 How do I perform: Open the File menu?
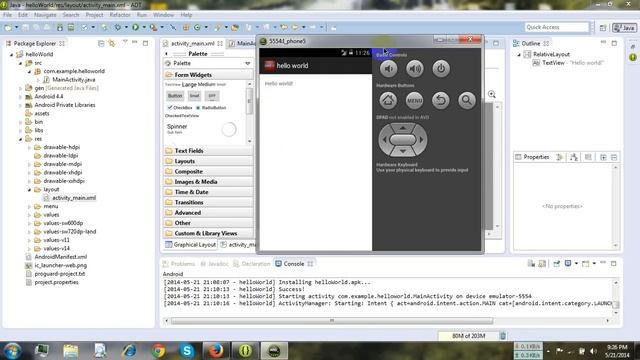coord(7,15)
